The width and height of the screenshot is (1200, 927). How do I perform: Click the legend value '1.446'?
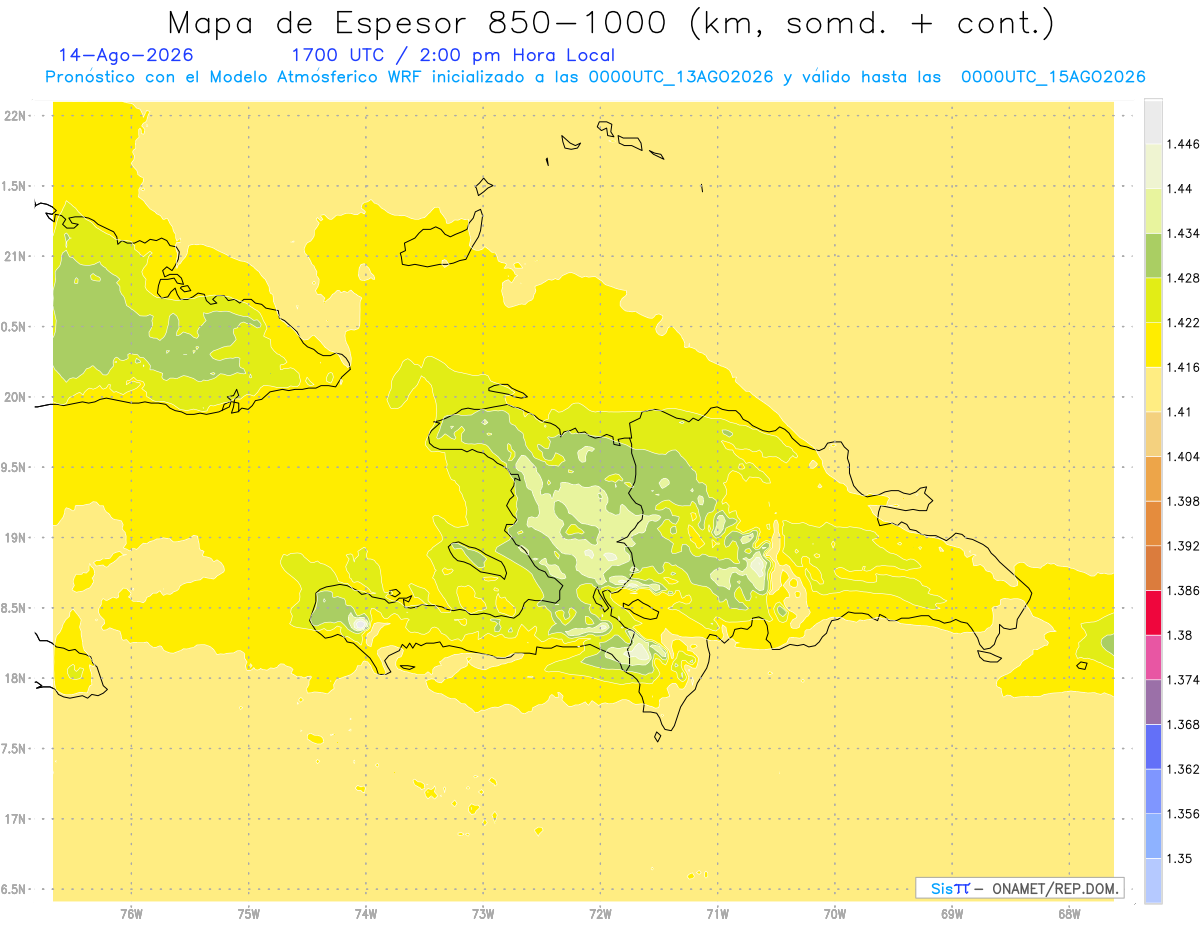[x=1183, y=144]
